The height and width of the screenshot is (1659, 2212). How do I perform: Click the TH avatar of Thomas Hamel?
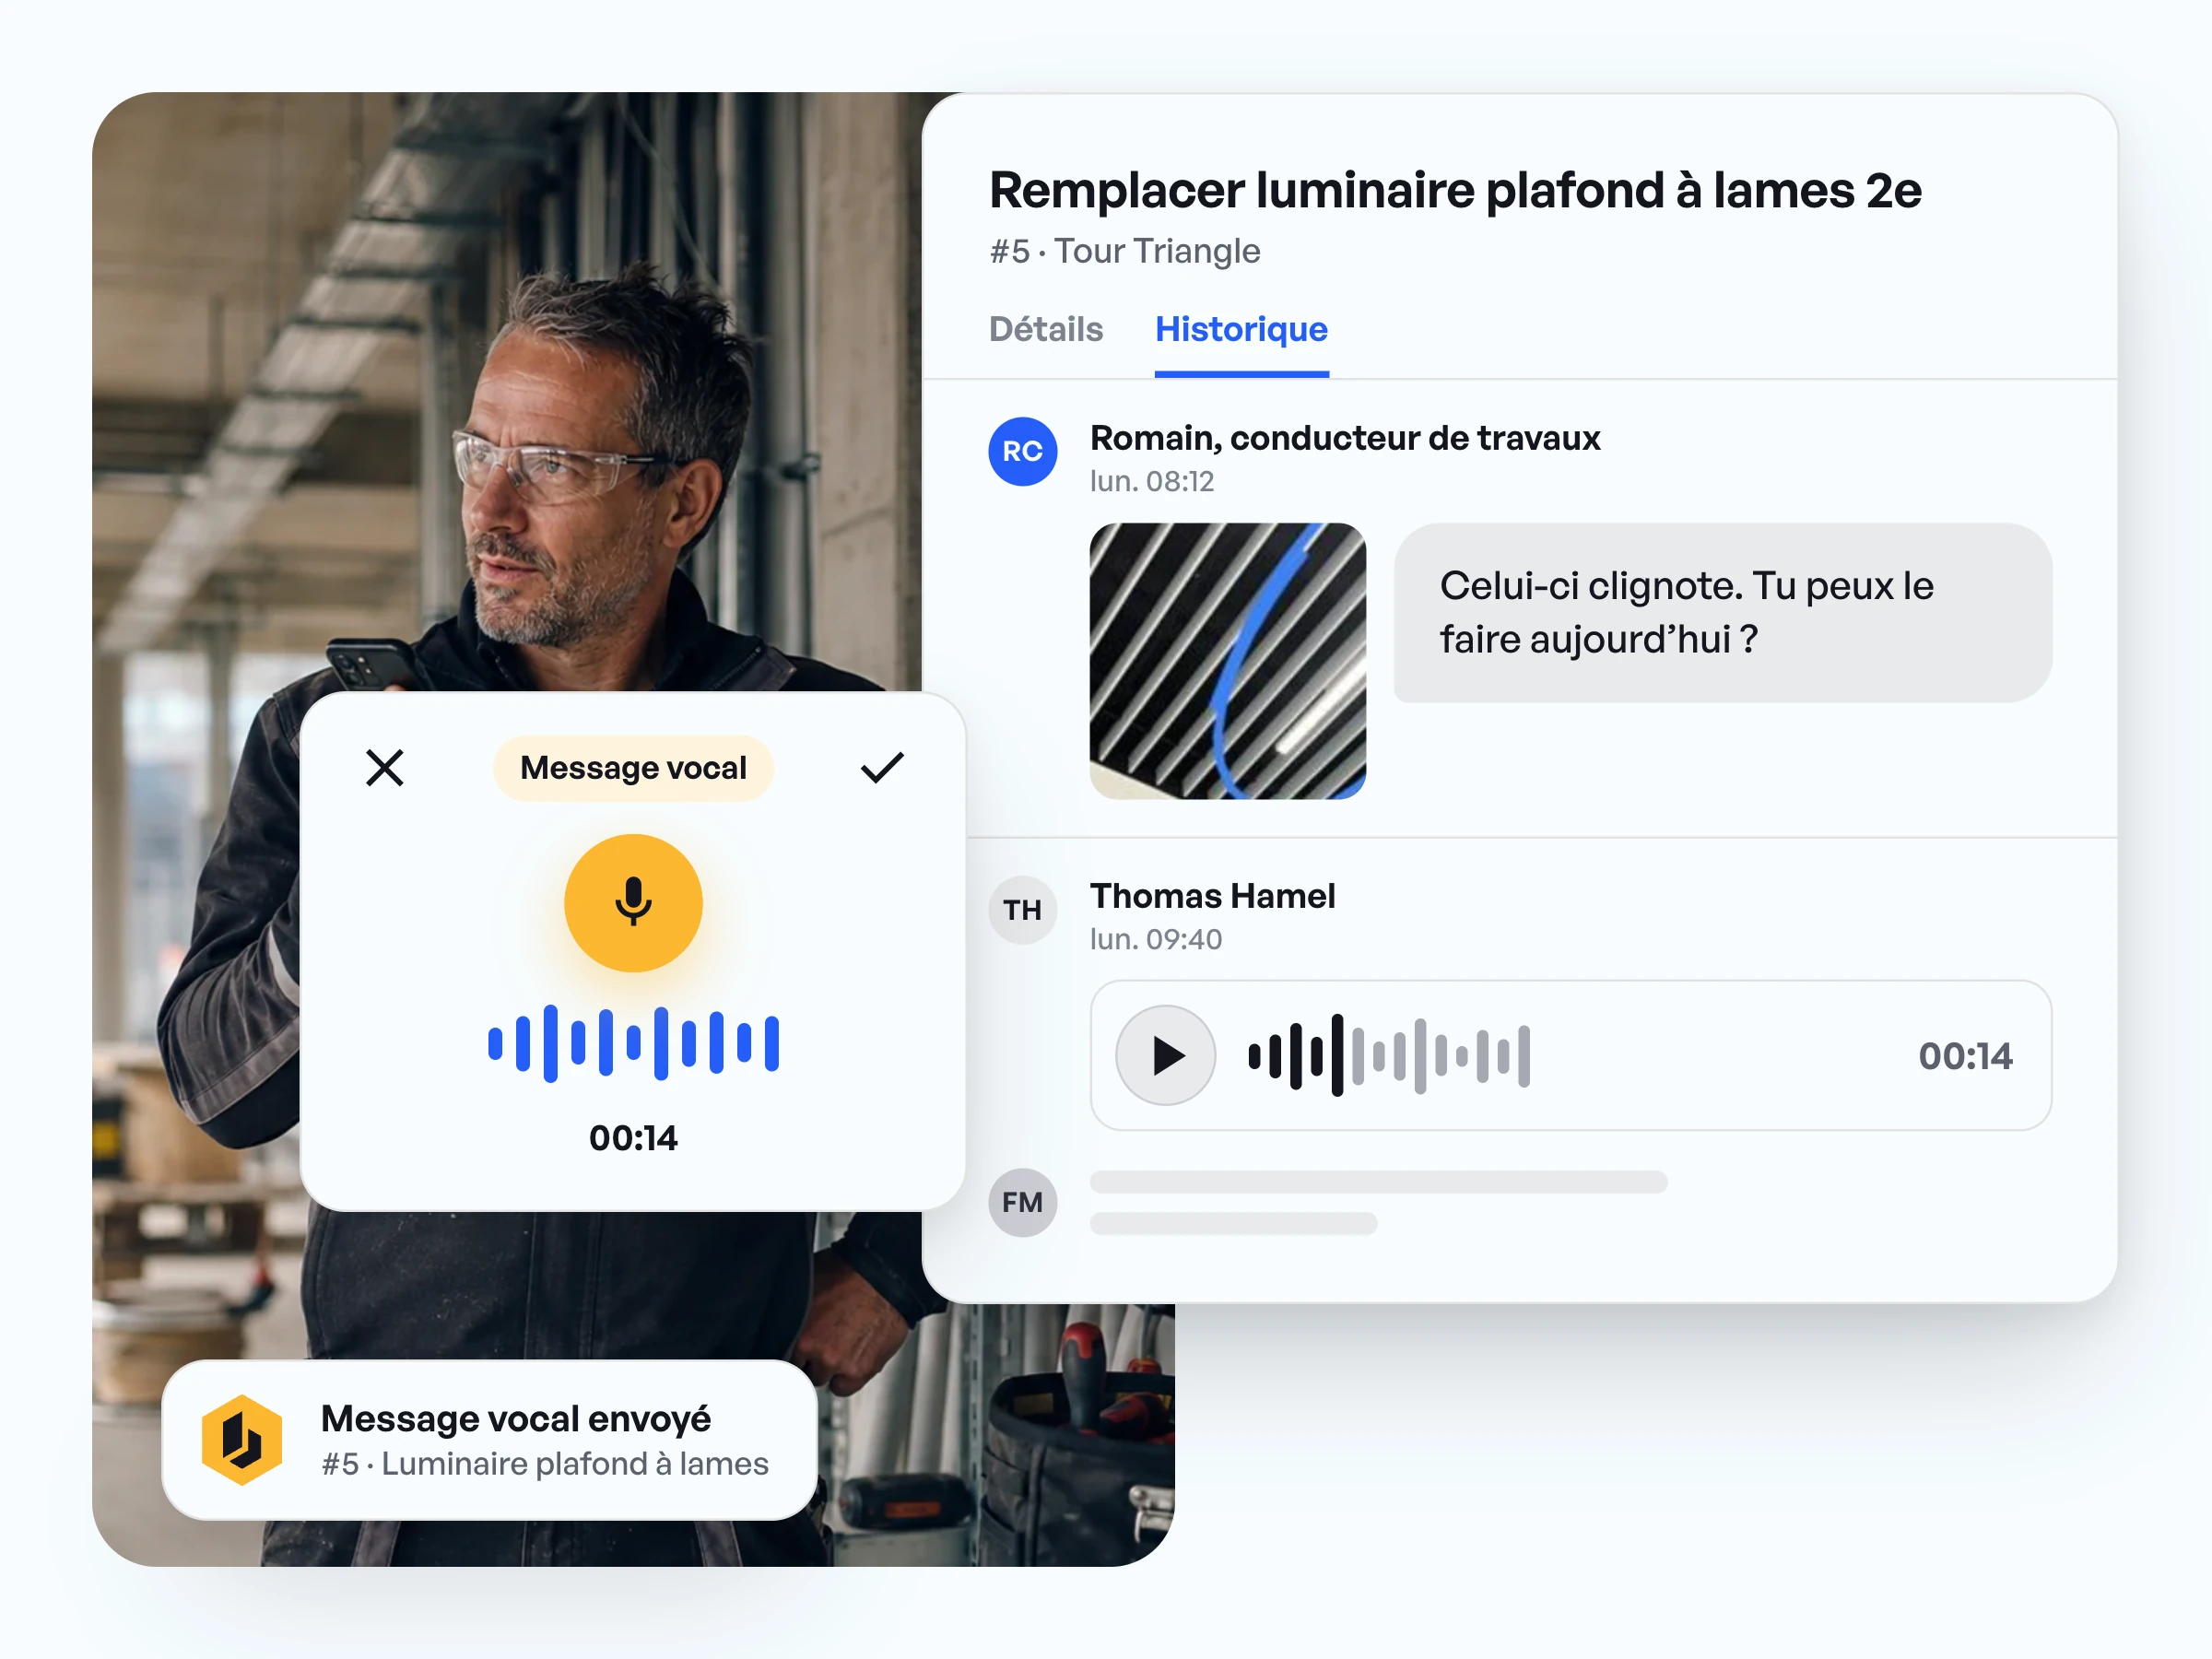coord(1022,910)
